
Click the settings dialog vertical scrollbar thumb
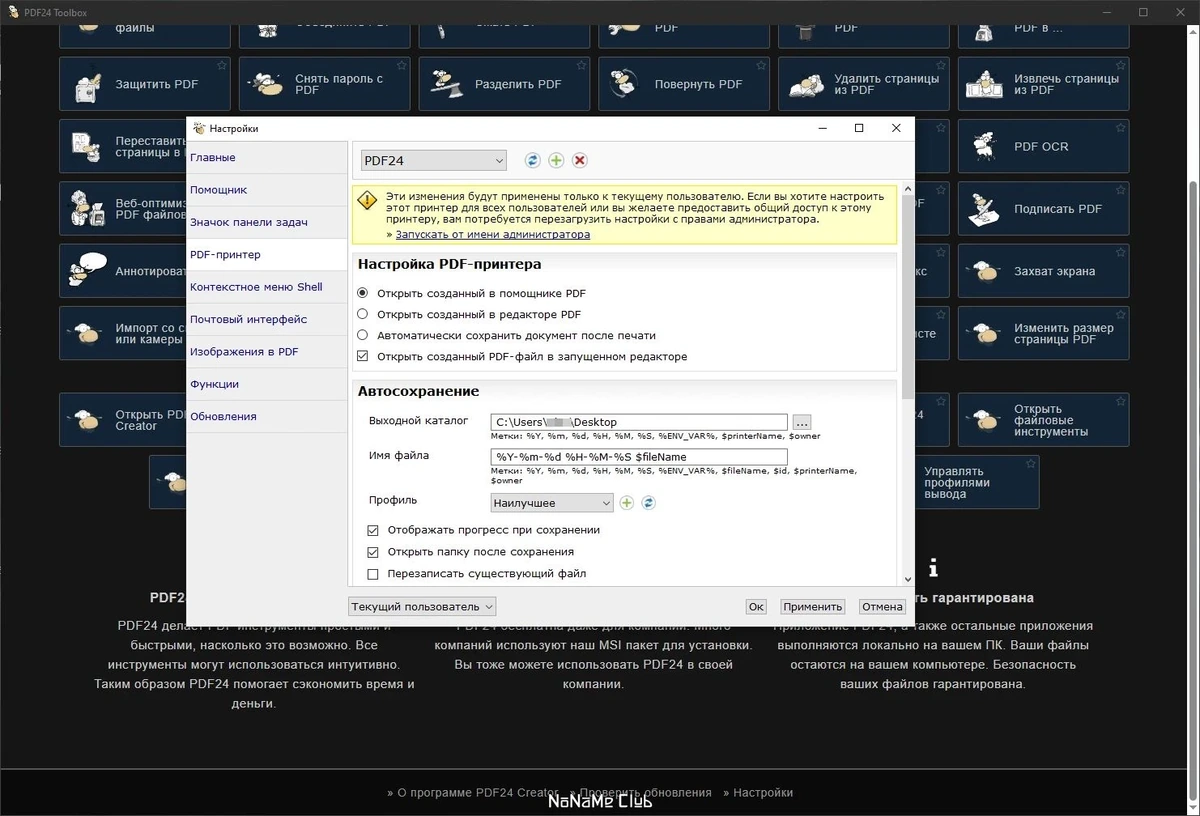tap(907, 297)
